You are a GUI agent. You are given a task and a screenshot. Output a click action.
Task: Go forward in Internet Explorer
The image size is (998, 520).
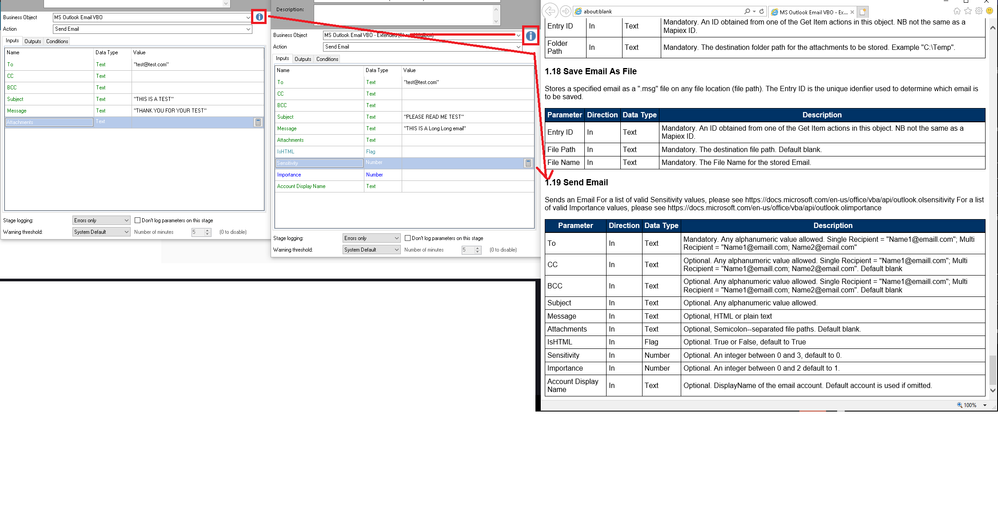565,11
